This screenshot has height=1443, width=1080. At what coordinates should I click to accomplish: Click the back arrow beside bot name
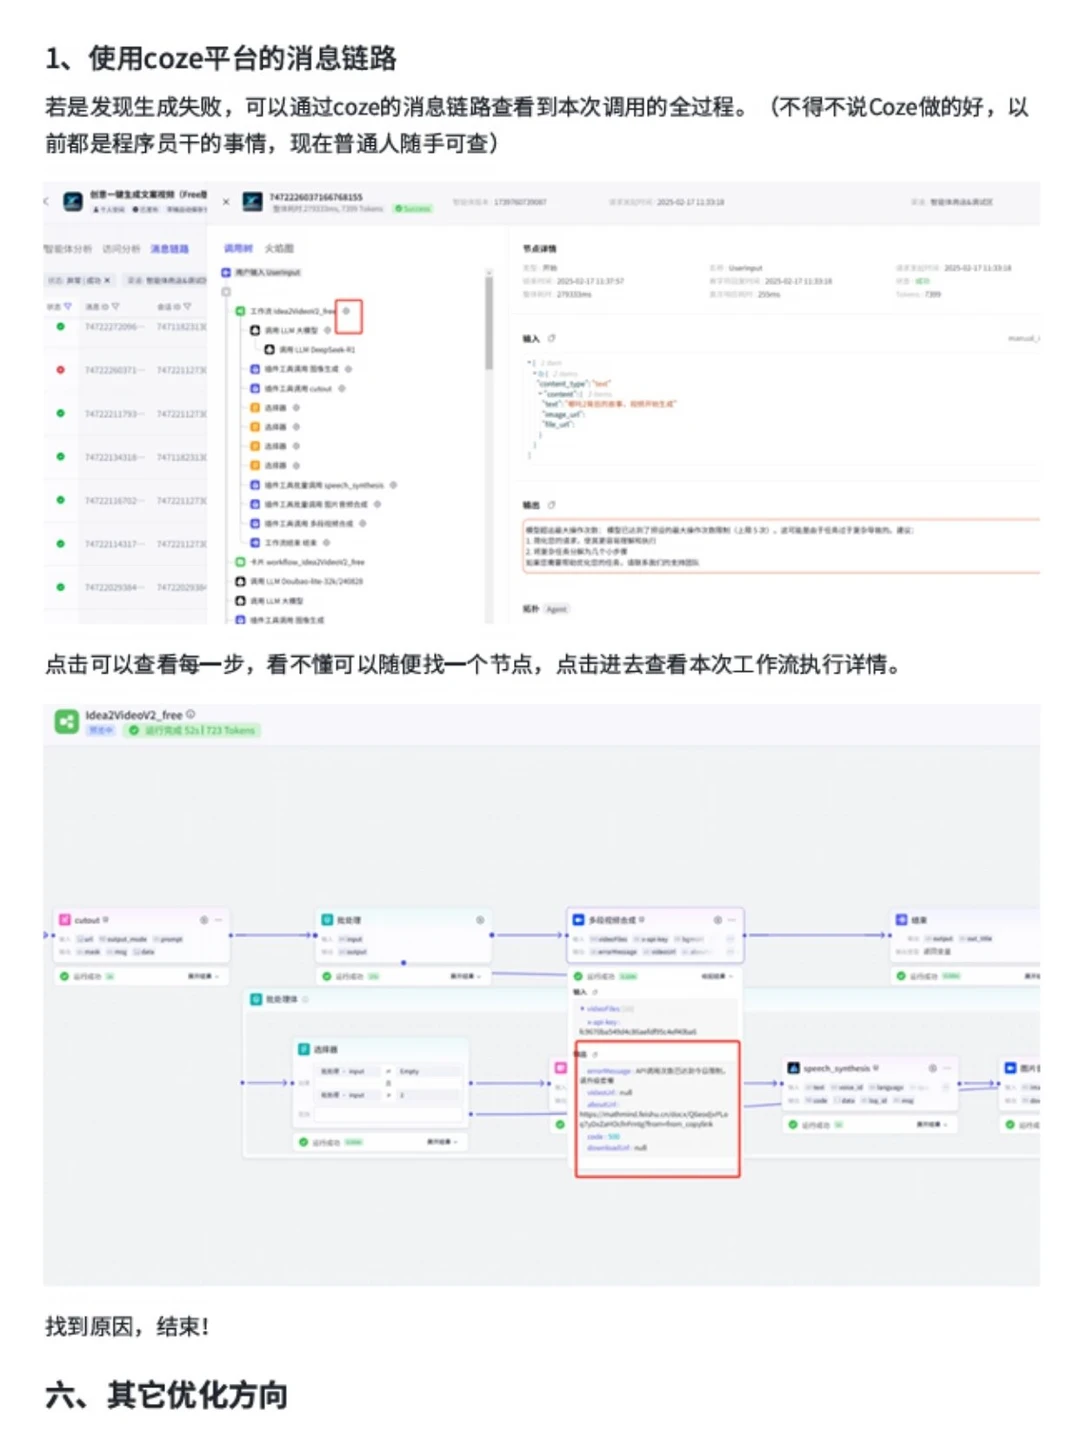(x=46, y=201)
